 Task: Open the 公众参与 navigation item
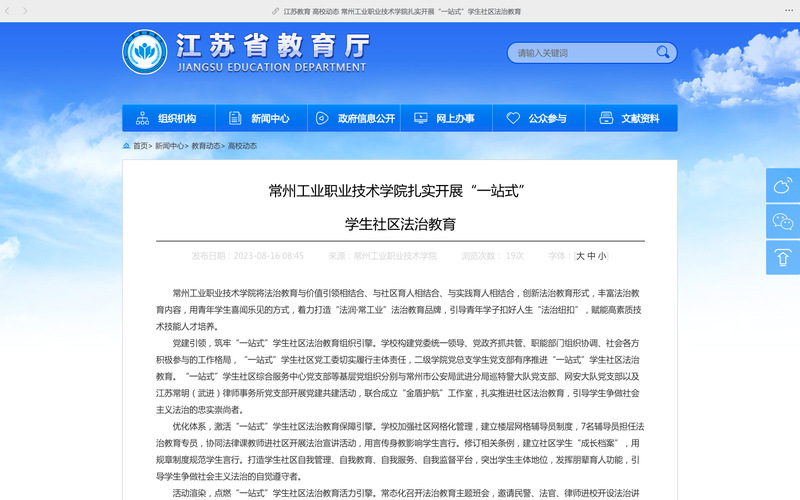click(537, 118)
